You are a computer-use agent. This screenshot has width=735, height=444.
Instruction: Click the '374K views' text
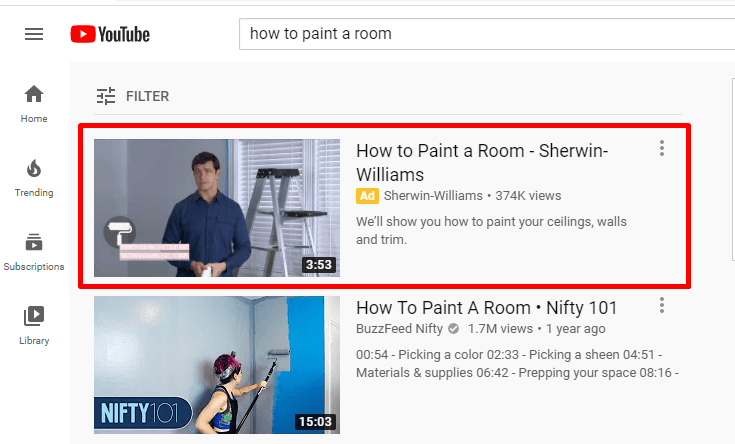tap(528, 196)
